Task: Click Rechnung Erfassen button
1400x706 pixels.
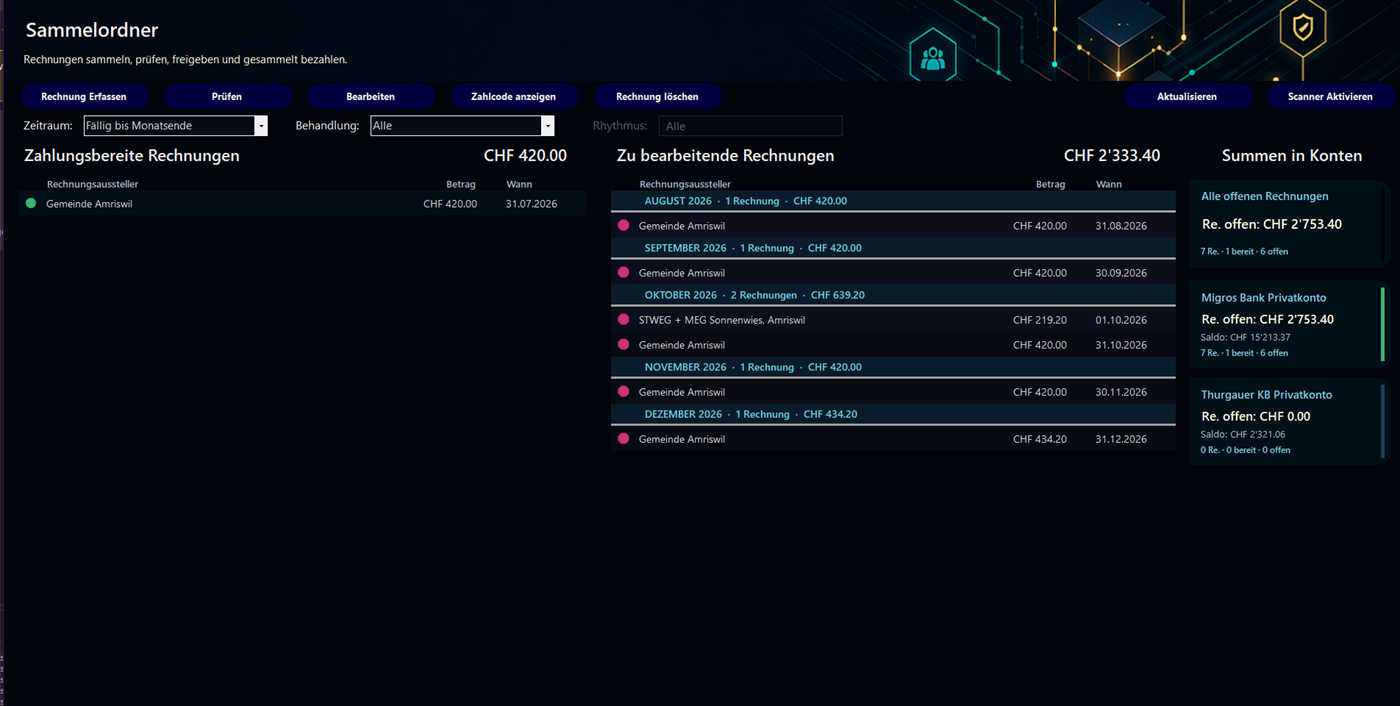Action: tap(84, 97)
